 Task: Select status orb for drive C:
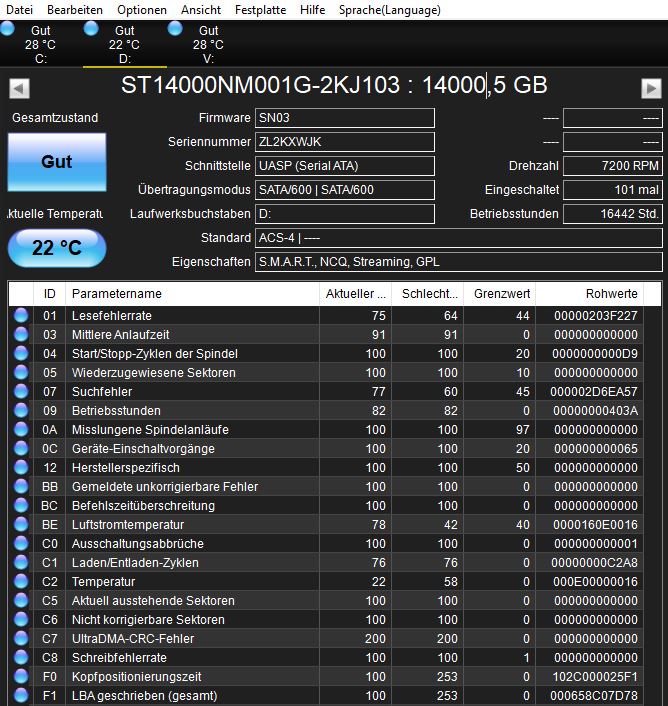pyautogui.click(x=8, y=29)
